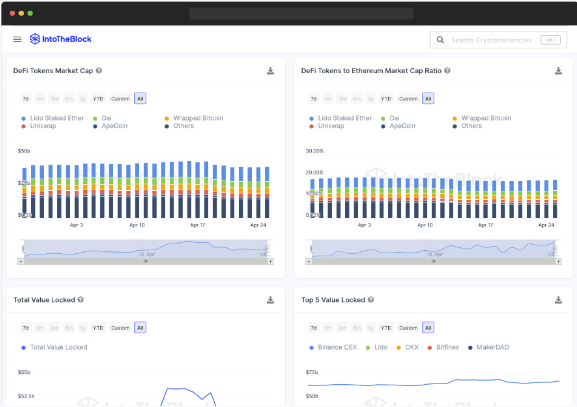Image resolution: width=577 pixels, height=407 pixels.
Task: Click left scroll arrow under Ratio chart navigator
Action: tap(308, 261)
